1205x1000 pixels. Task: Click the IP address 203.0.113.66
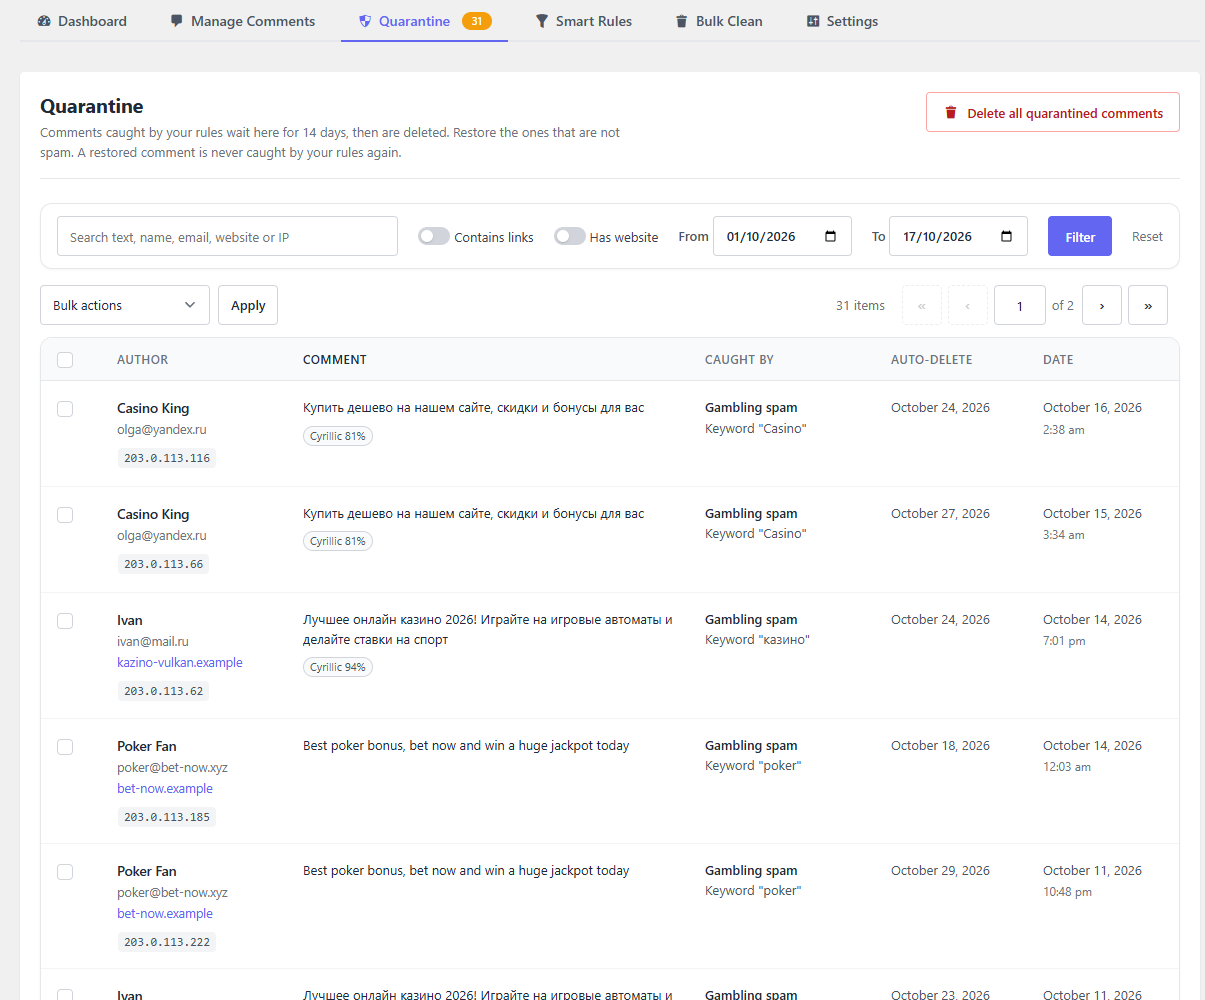tap(163, 564)
